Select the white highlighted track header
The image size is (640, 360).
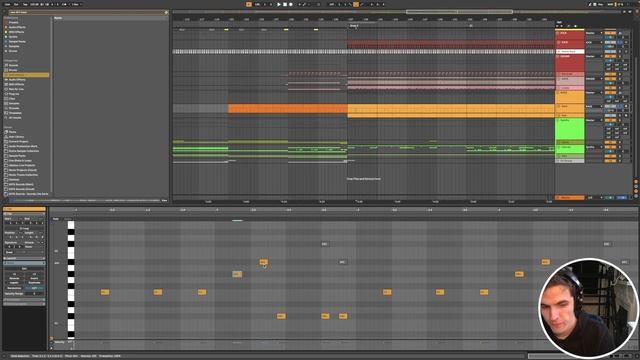click(x=570, y=52)
